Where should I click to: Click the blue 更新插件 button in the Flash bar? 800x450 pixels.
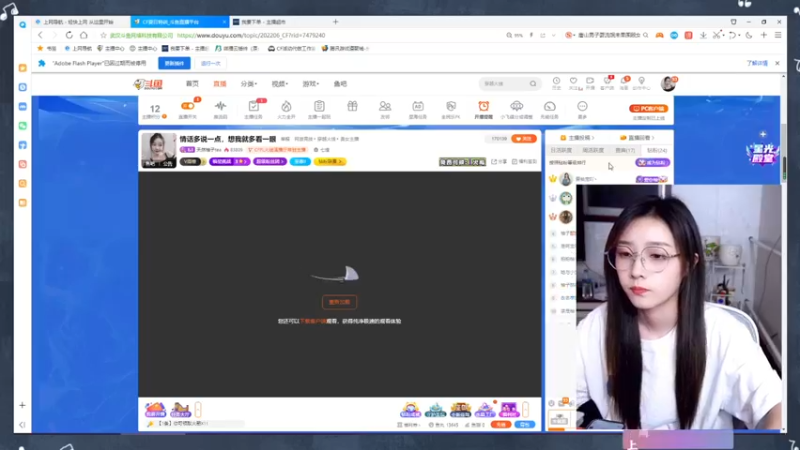174,63
